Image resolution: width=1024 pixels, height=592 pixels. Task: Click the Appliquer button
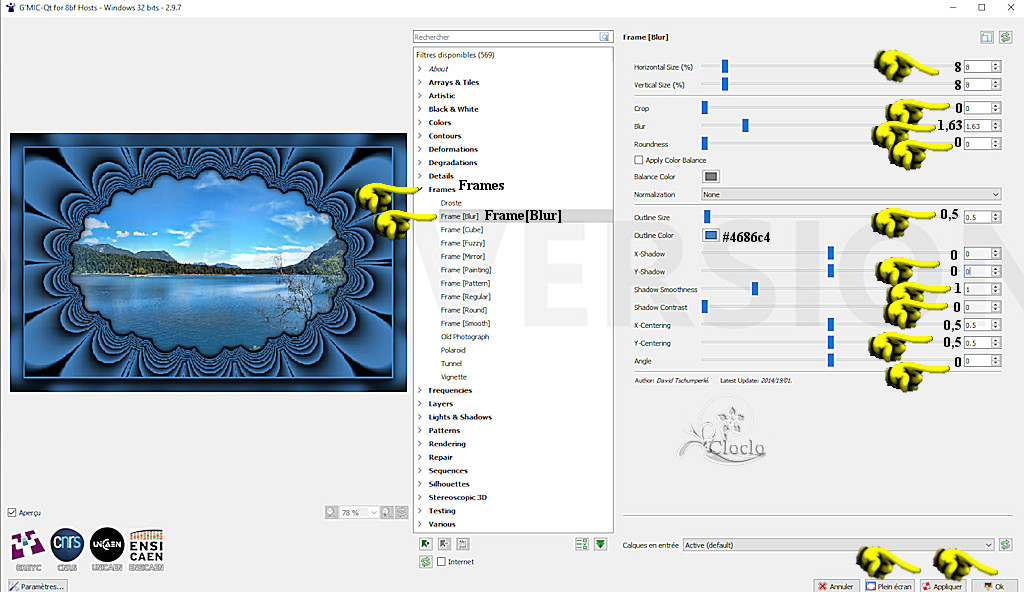pyautogui.click(x=944, y=586)
